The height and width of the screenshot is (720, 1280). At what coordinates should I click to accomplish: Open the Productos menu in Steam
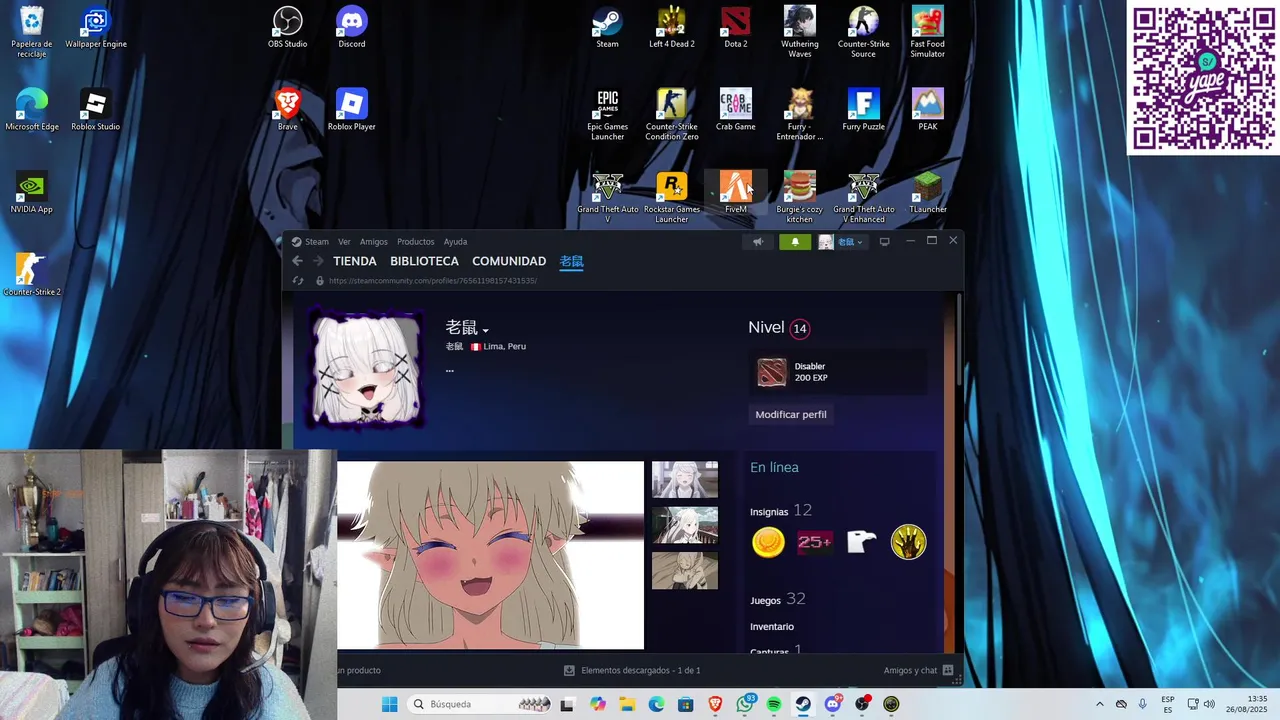pyautogui.click(x=416, y=242)
